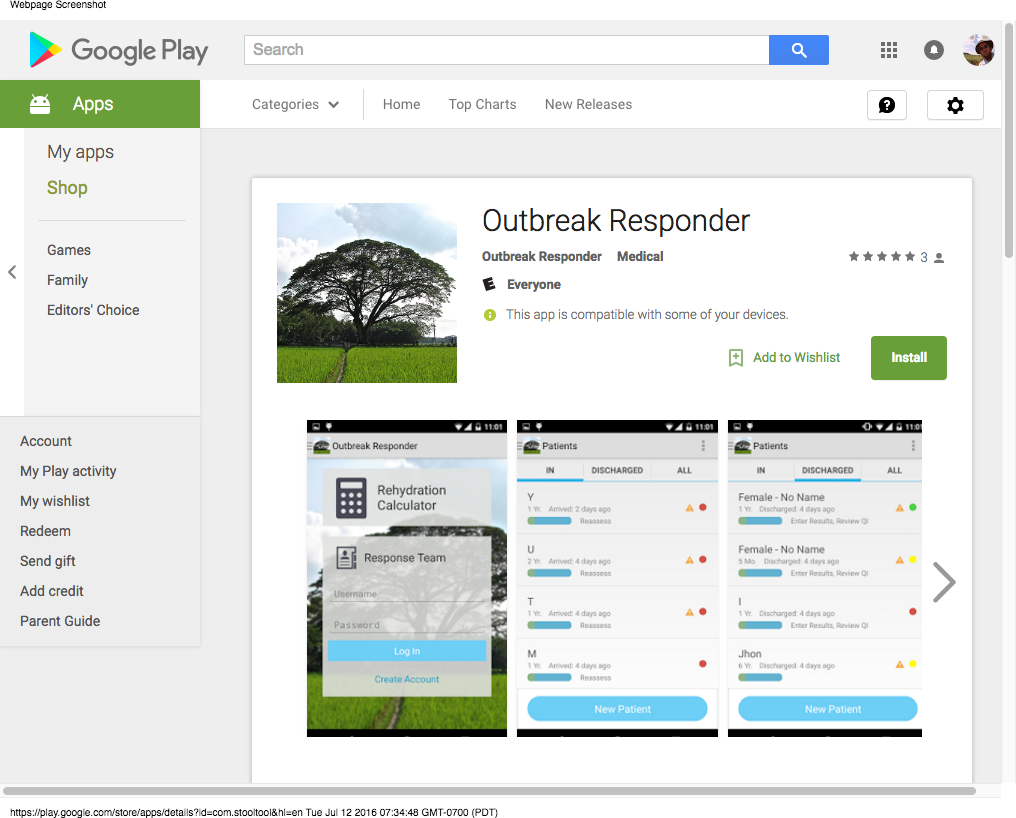Image resolution: width=1016 pixels, height=818 pixels.
Task: Open the Medical category link
Action: point(640,257)
